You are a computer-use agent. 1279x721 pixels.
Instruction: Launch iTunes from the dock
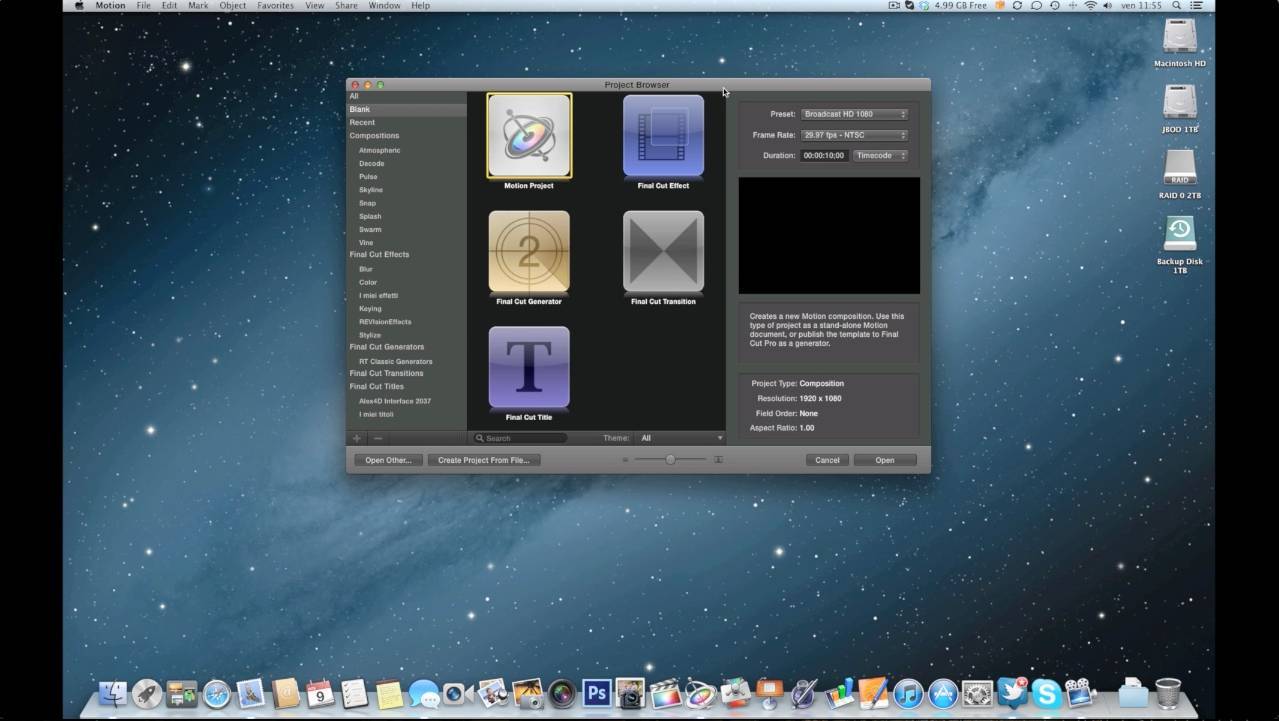pyautogui.click(x=908, y=693)
